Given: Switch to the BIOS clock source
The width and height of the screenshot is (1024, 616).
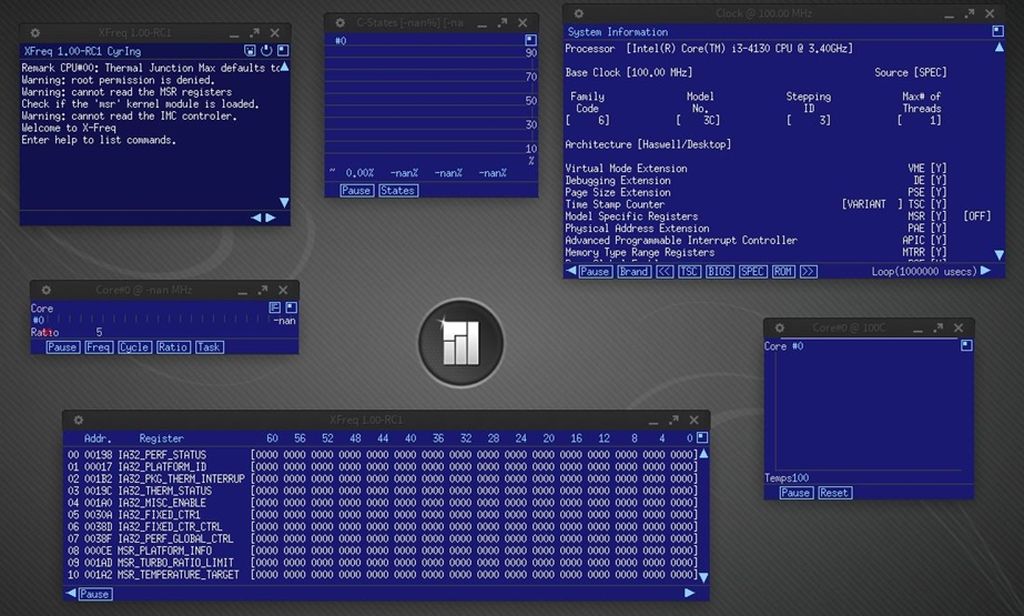Looking at the screenshot, I should (x=719, y=271).
